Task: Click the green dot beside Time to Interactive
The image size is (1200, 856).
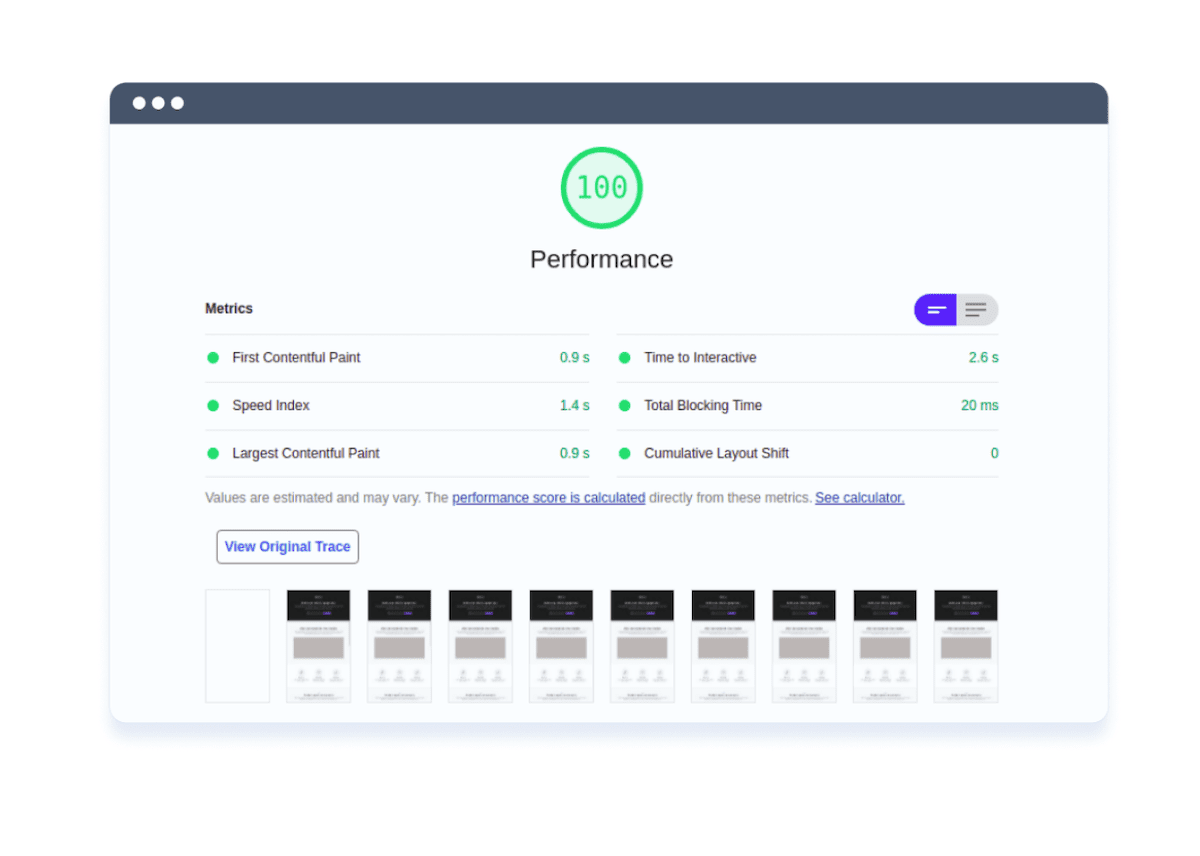Action: coord(623,357)
